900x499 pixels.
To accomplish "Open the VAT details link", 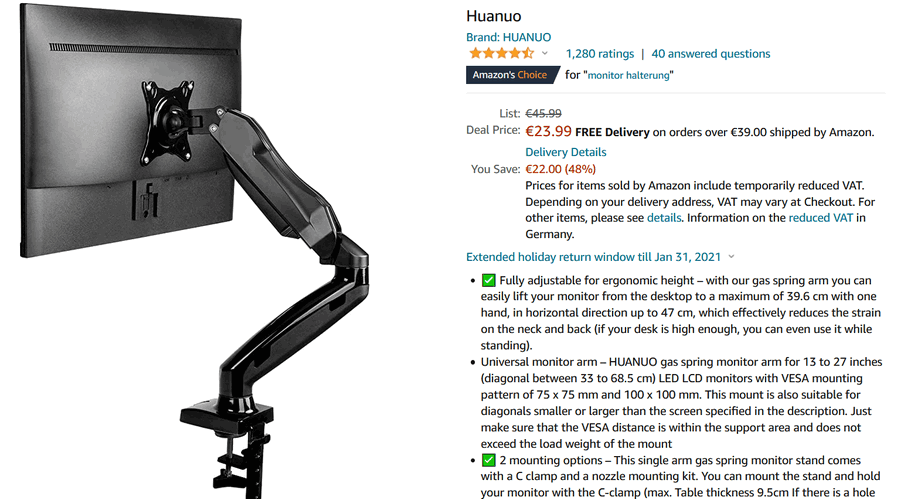I will click(664, 218).
